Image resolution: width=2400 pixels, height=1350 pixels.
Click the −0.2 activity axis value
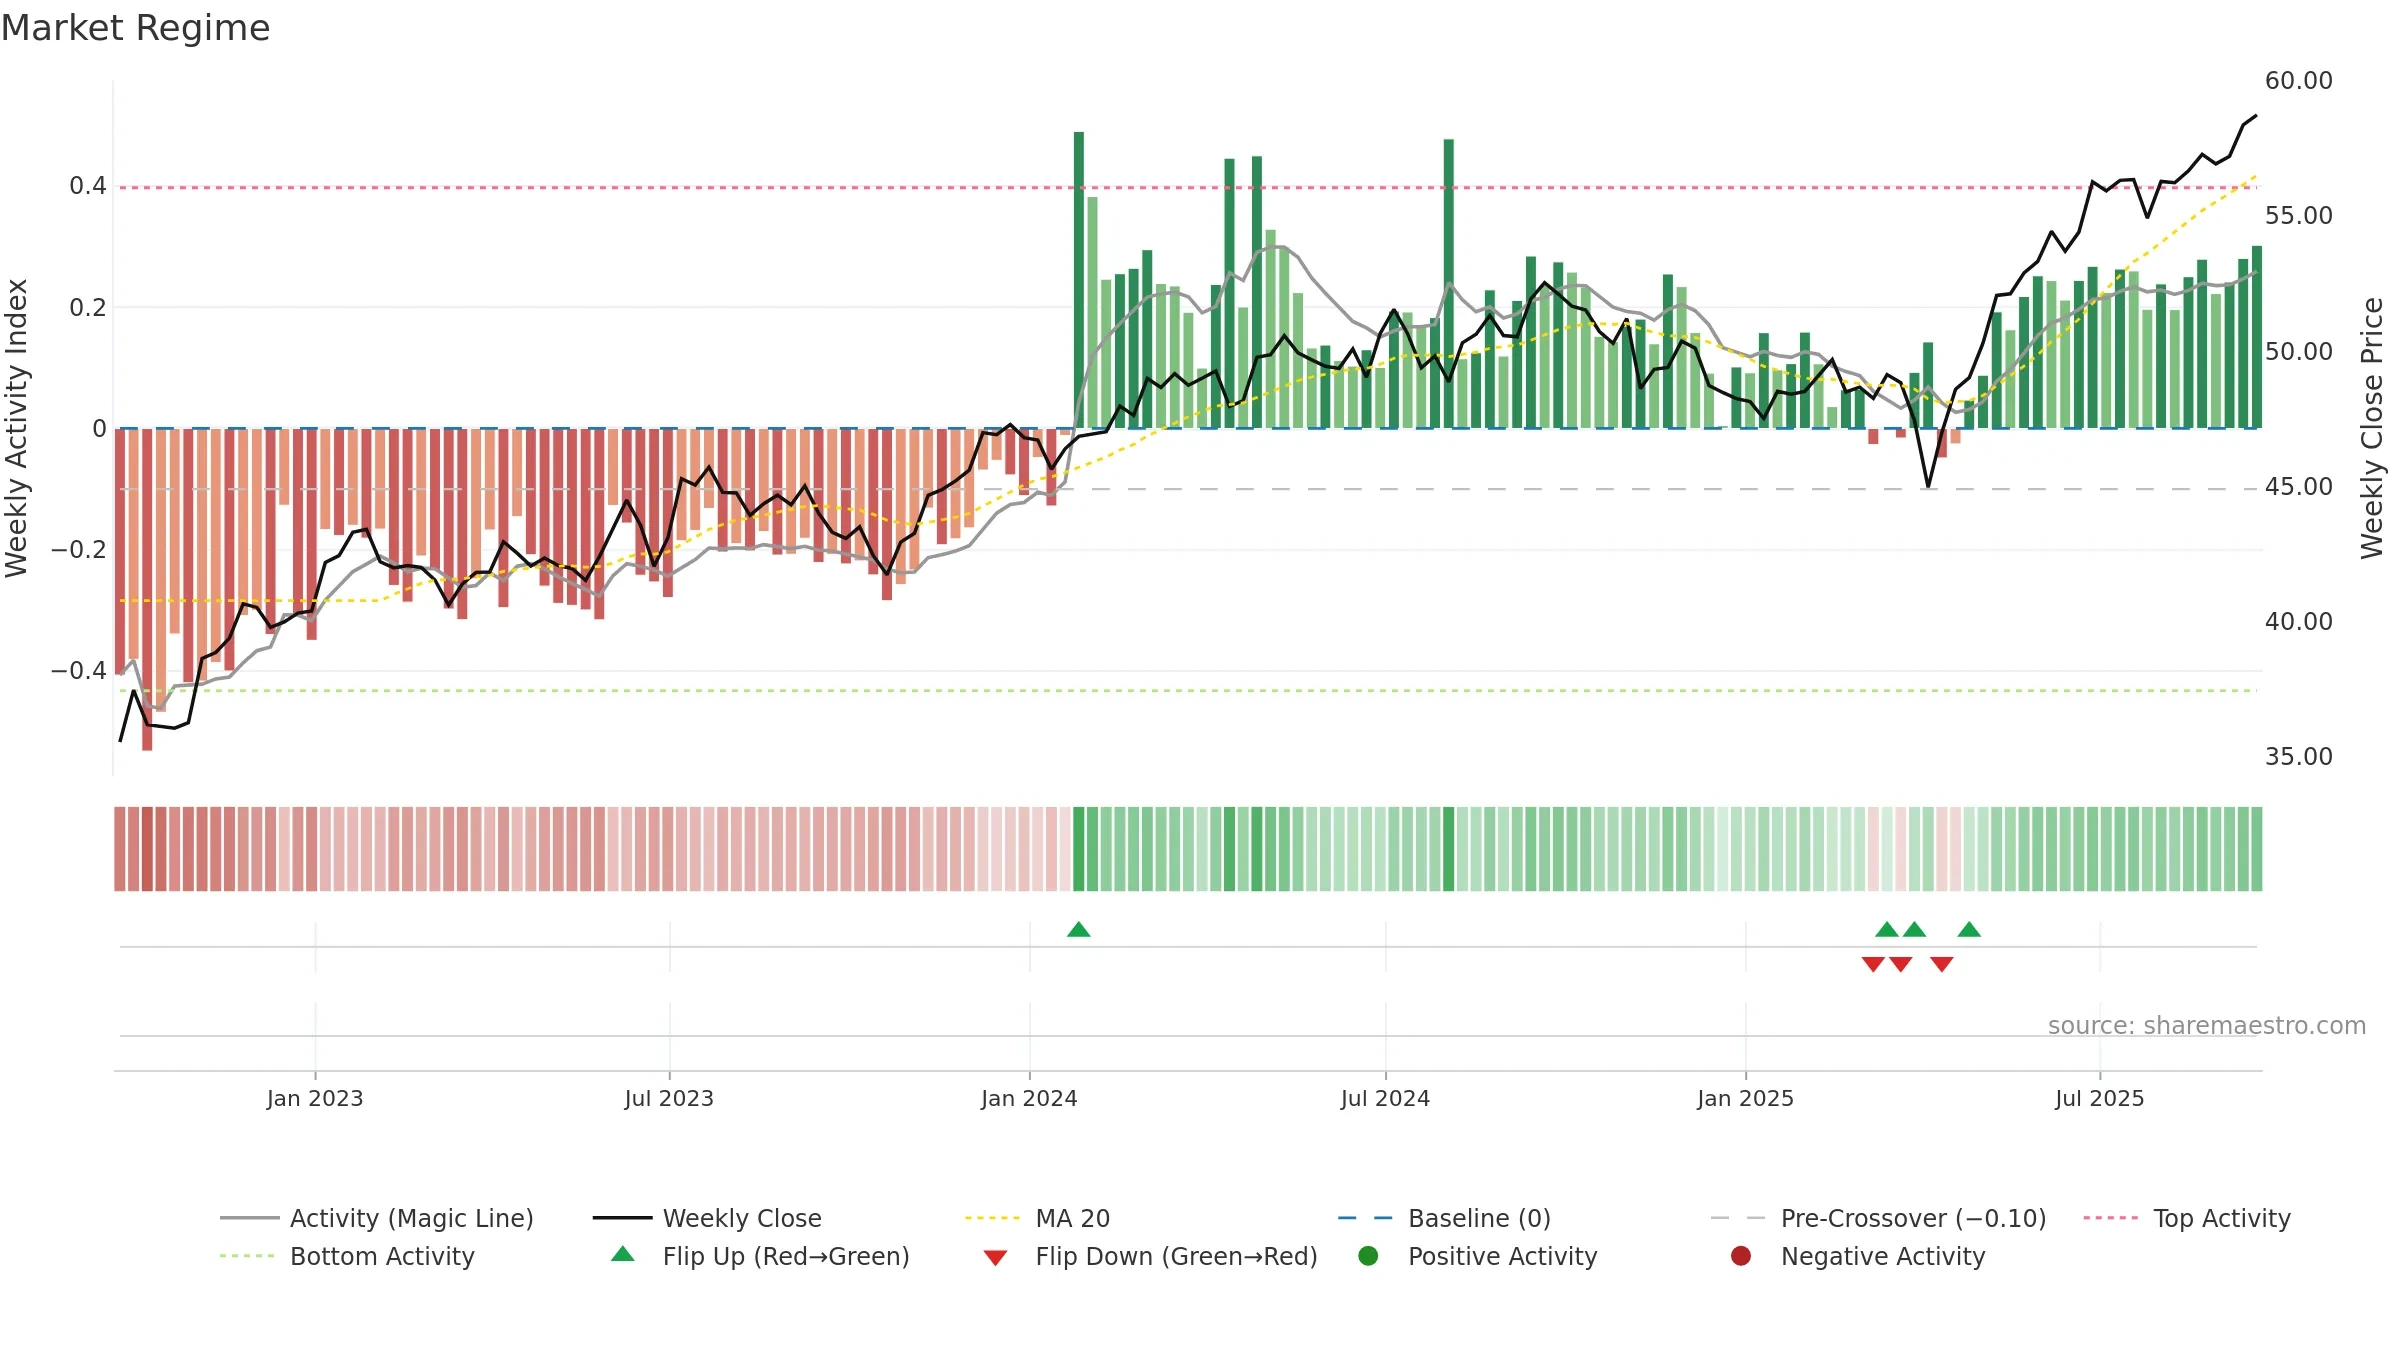point(79,550)
